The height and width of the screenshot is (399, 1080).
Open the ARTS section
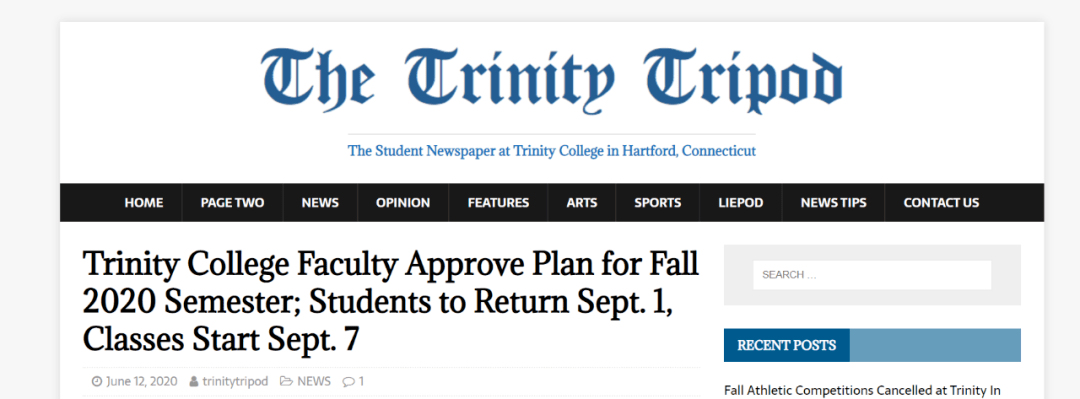[582, 203]
